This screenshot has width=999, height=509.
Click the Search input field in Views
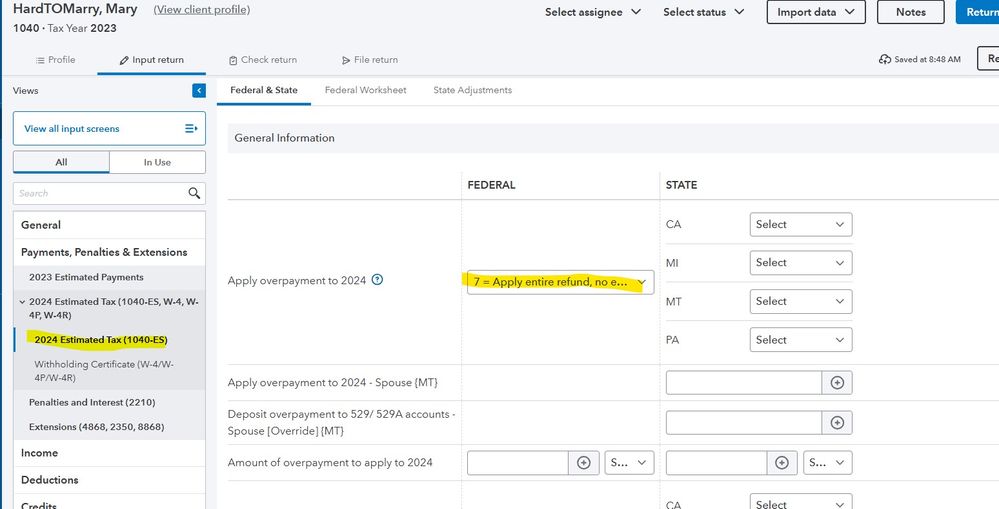pos(100,193)
